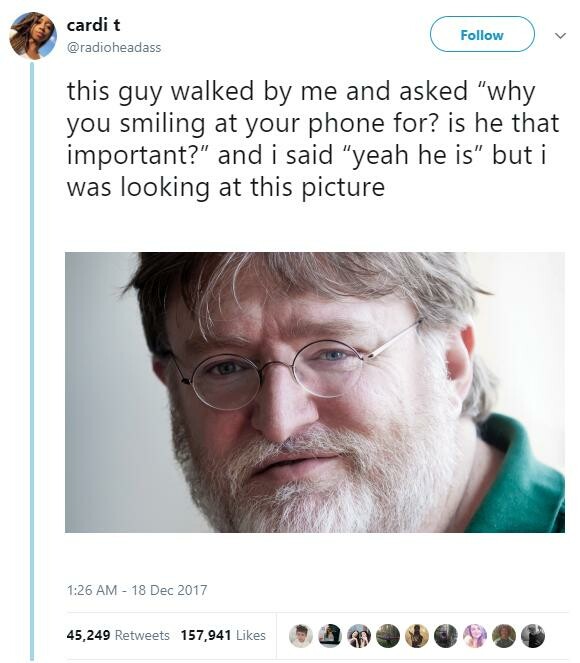Open last black-and-white liker avatar
The width and height of the screenshot is (580, 663).
(533, 636)
